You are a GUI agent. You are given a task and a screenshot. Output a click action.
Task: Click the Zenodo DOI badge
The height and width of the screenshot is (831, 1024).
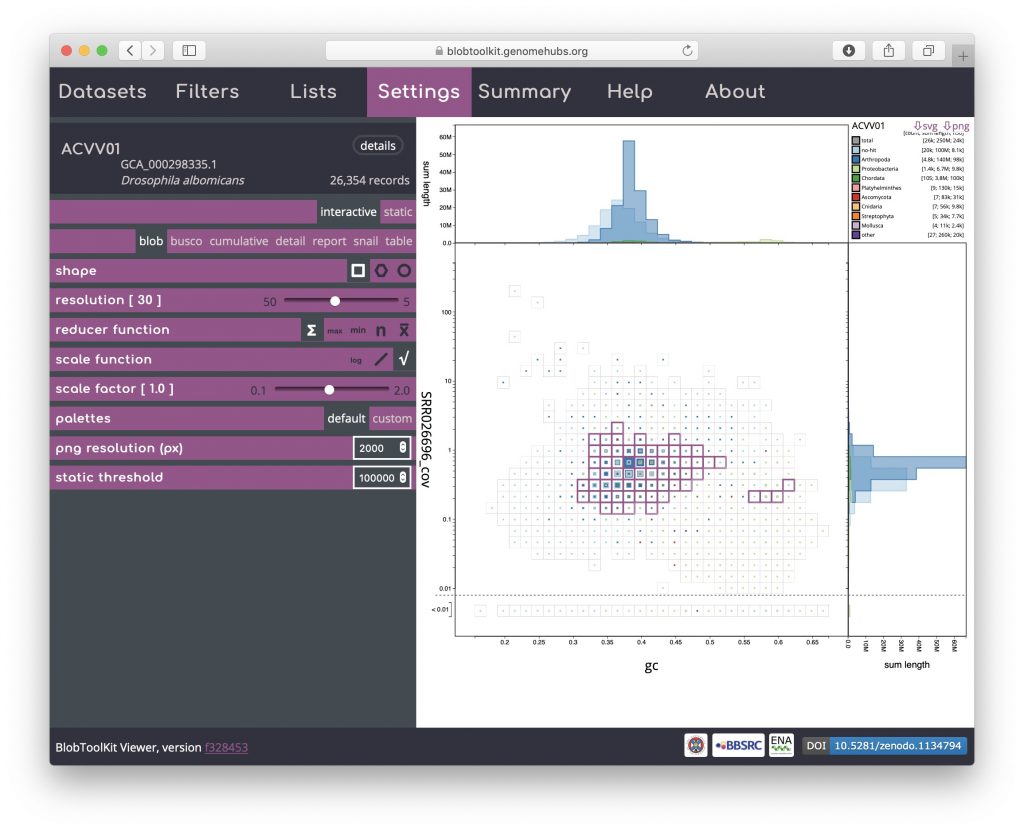coord(885,746)
